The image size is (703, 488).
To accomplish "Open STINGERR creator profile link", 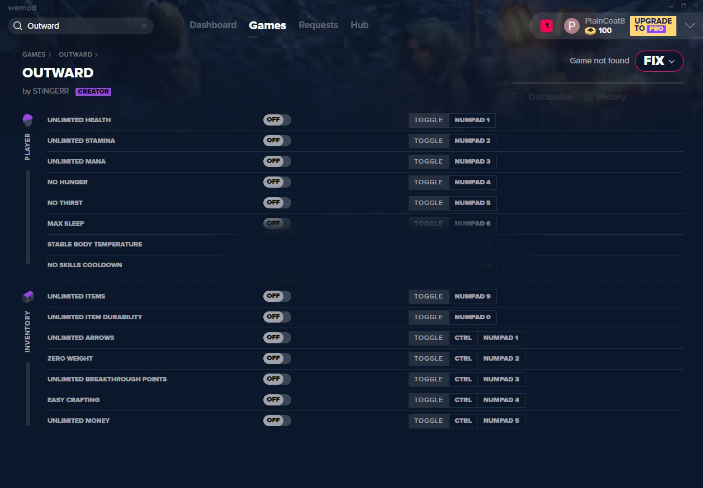I will [51, 92].
